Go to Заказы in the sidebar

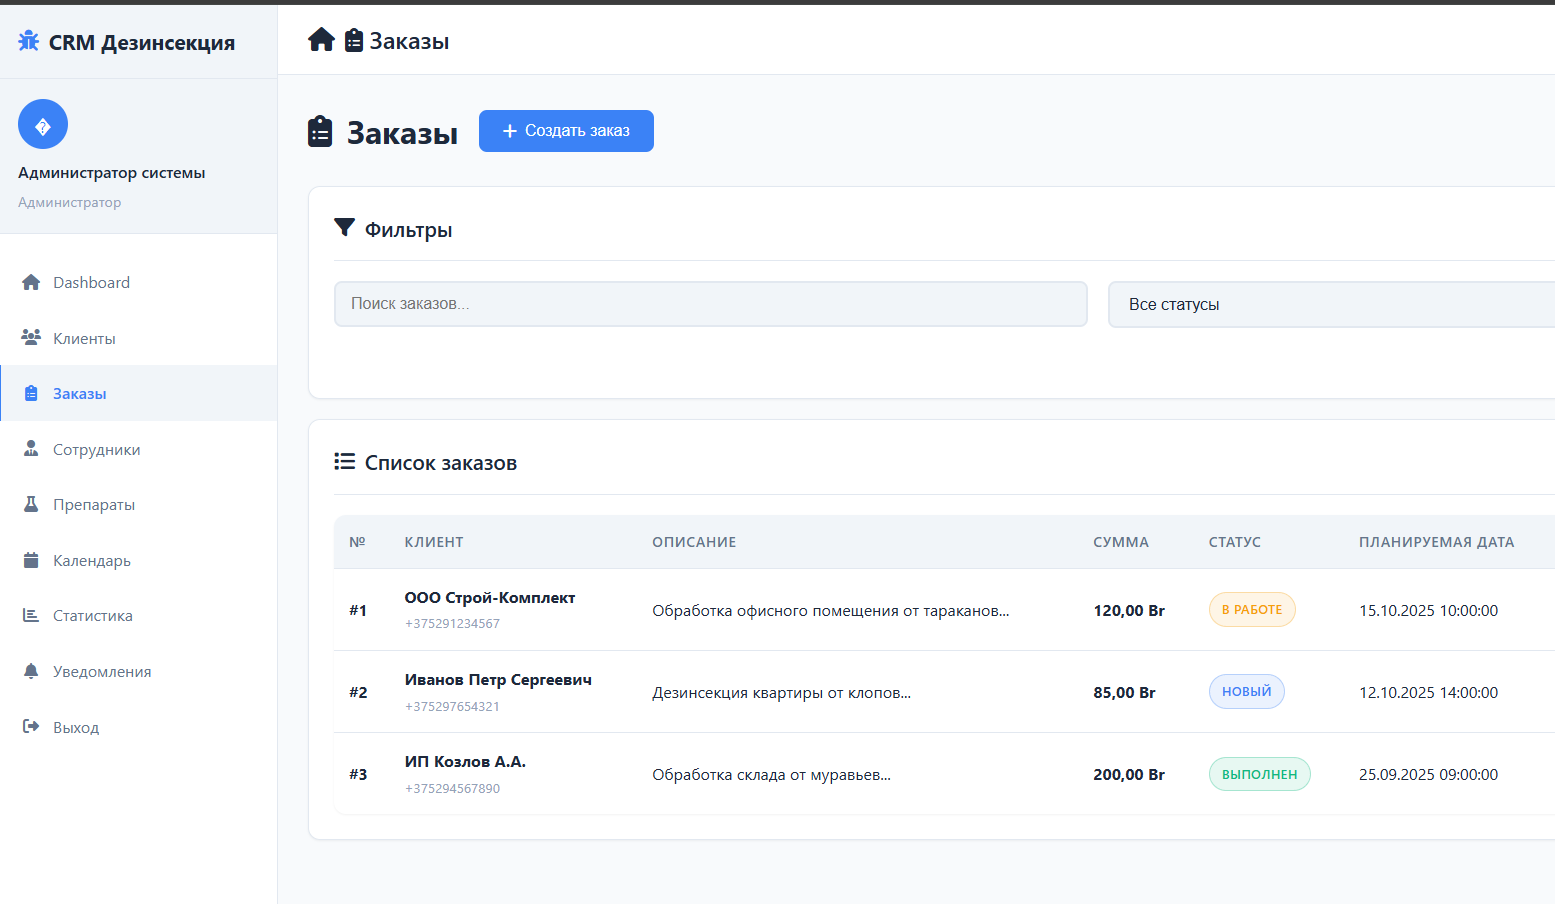click(x=80, y=394)
